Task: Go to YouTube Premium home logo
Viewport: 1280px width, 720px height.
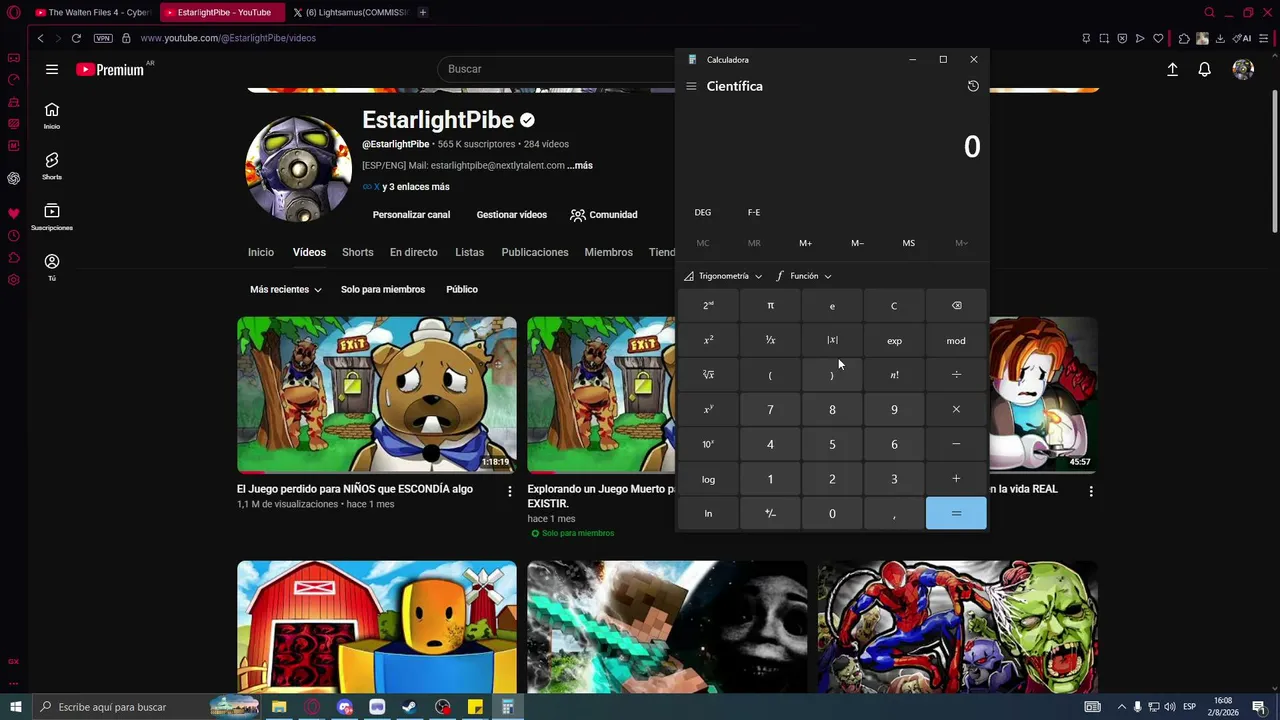Action: [x=110, y=69]
